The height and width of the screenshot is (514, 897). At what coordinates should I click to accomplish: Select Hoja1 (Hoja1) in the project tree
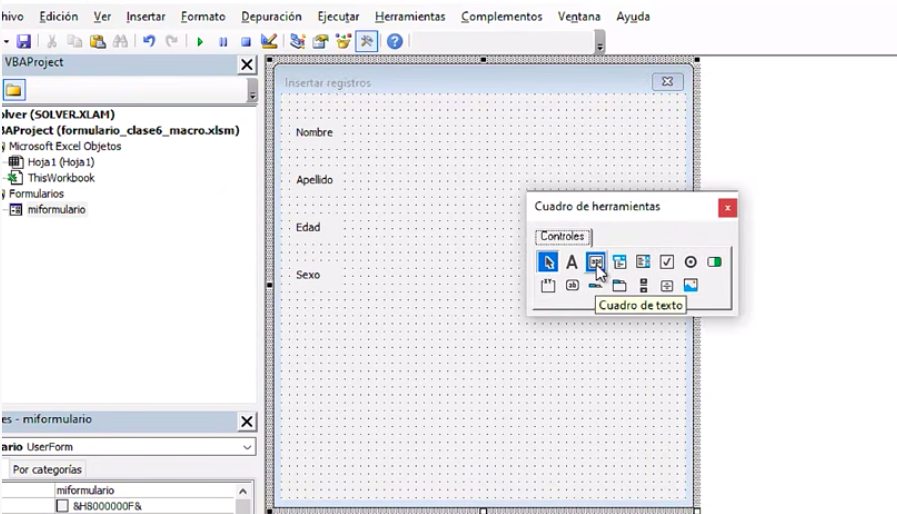click(61, 162)
